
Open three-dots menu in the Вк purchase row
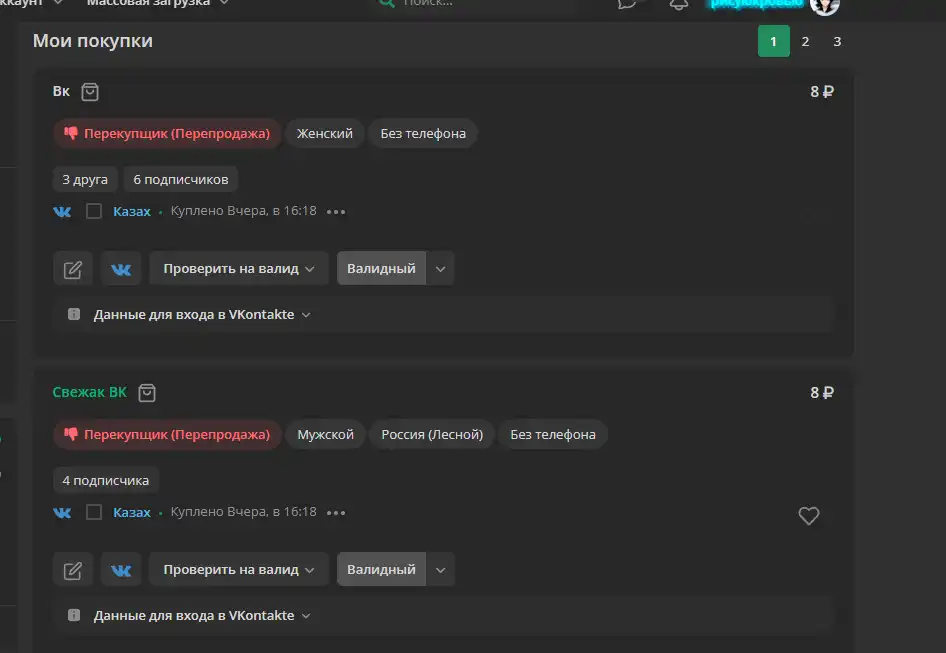coord(336,212)
